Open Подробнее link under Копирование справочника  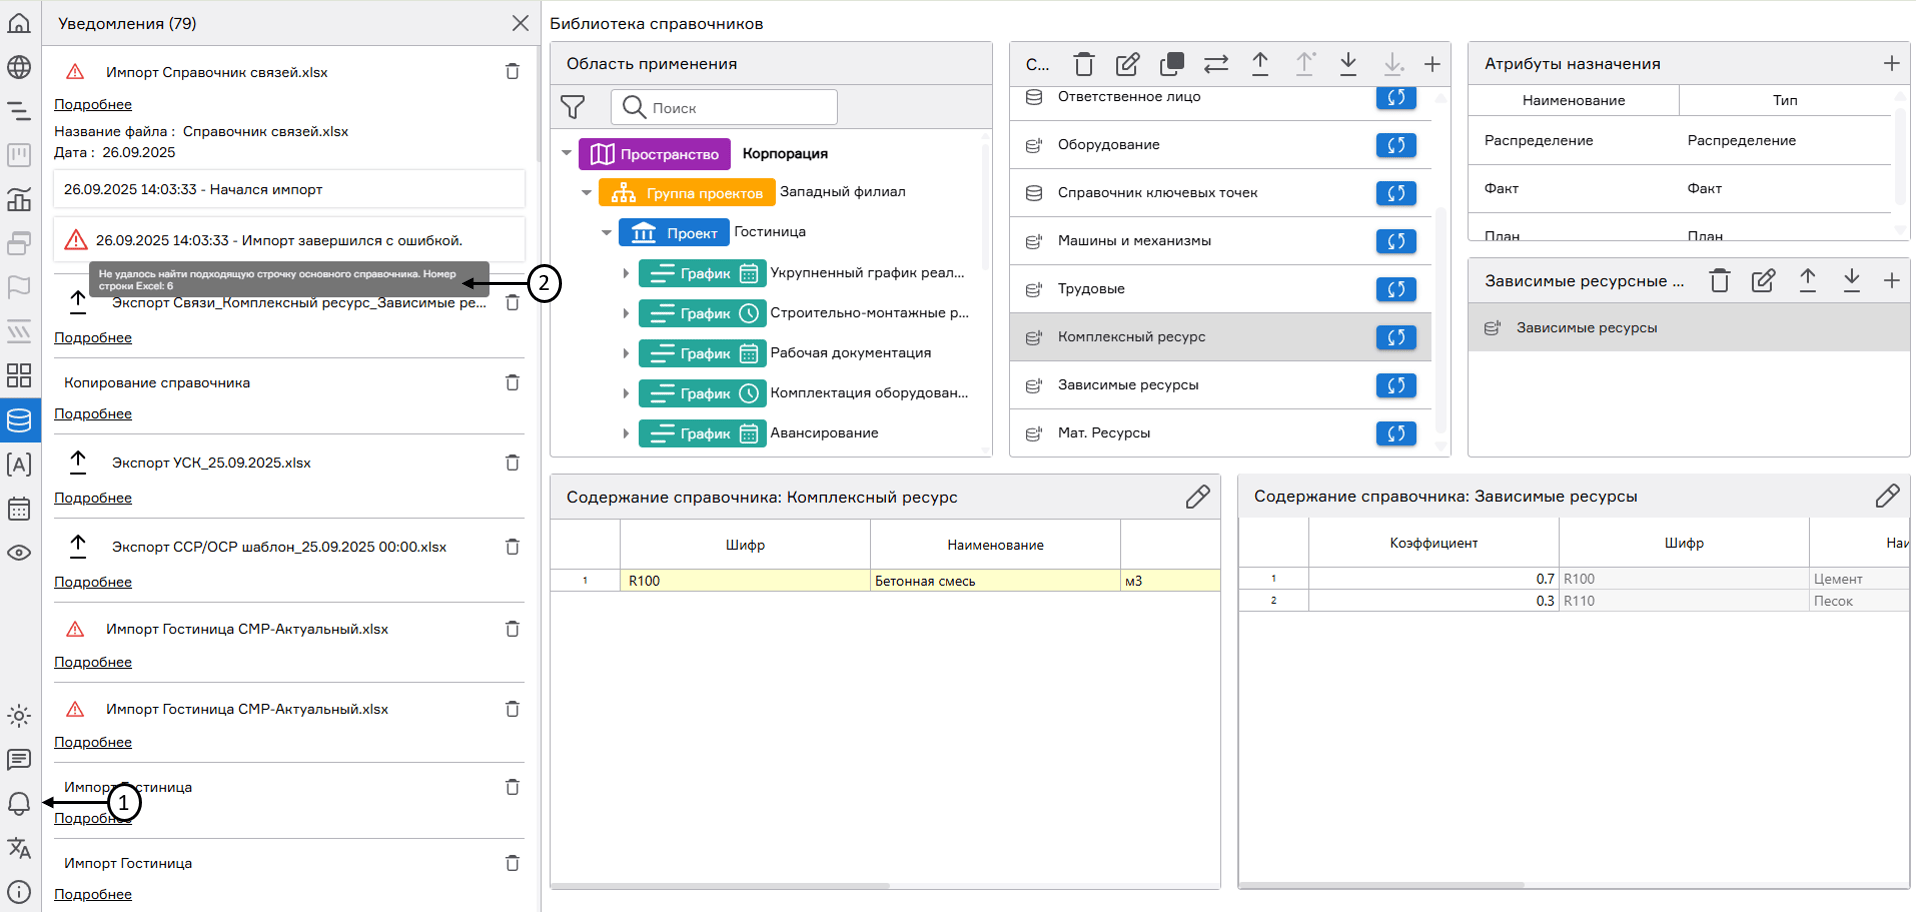pyautogui.click(x=93, y=414)
